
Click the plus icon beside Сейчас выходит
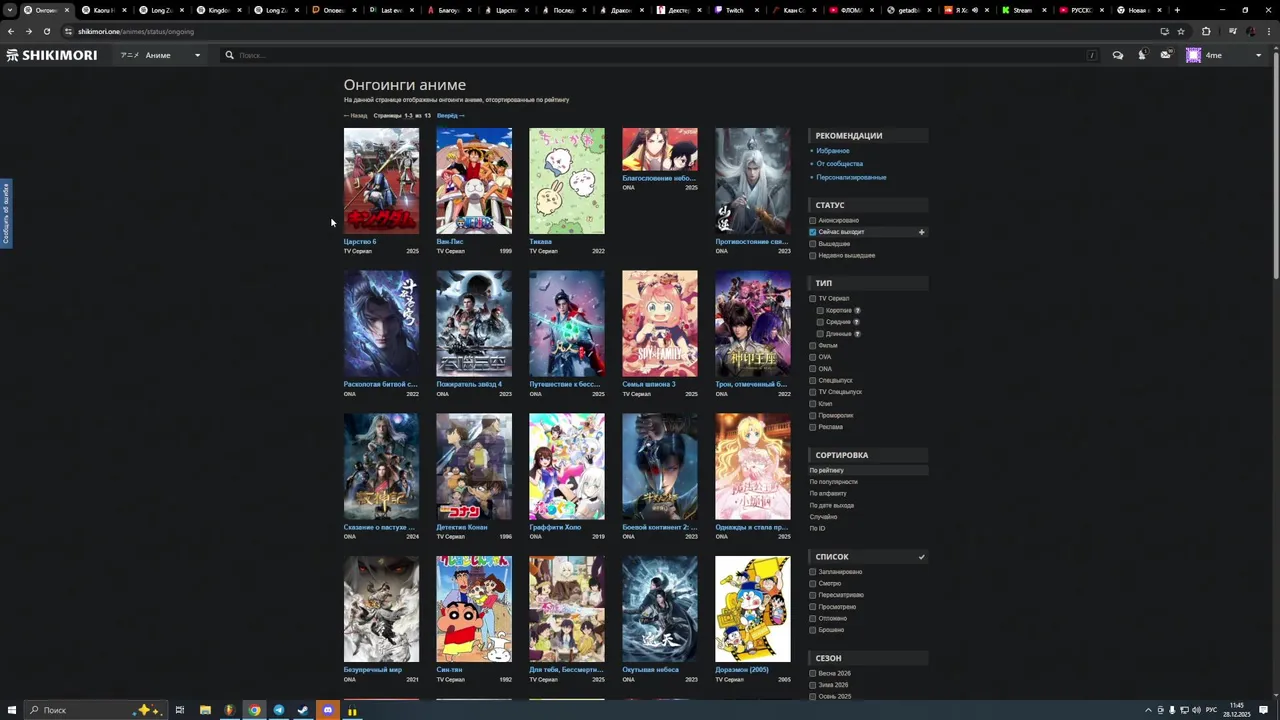click(922, 232)
